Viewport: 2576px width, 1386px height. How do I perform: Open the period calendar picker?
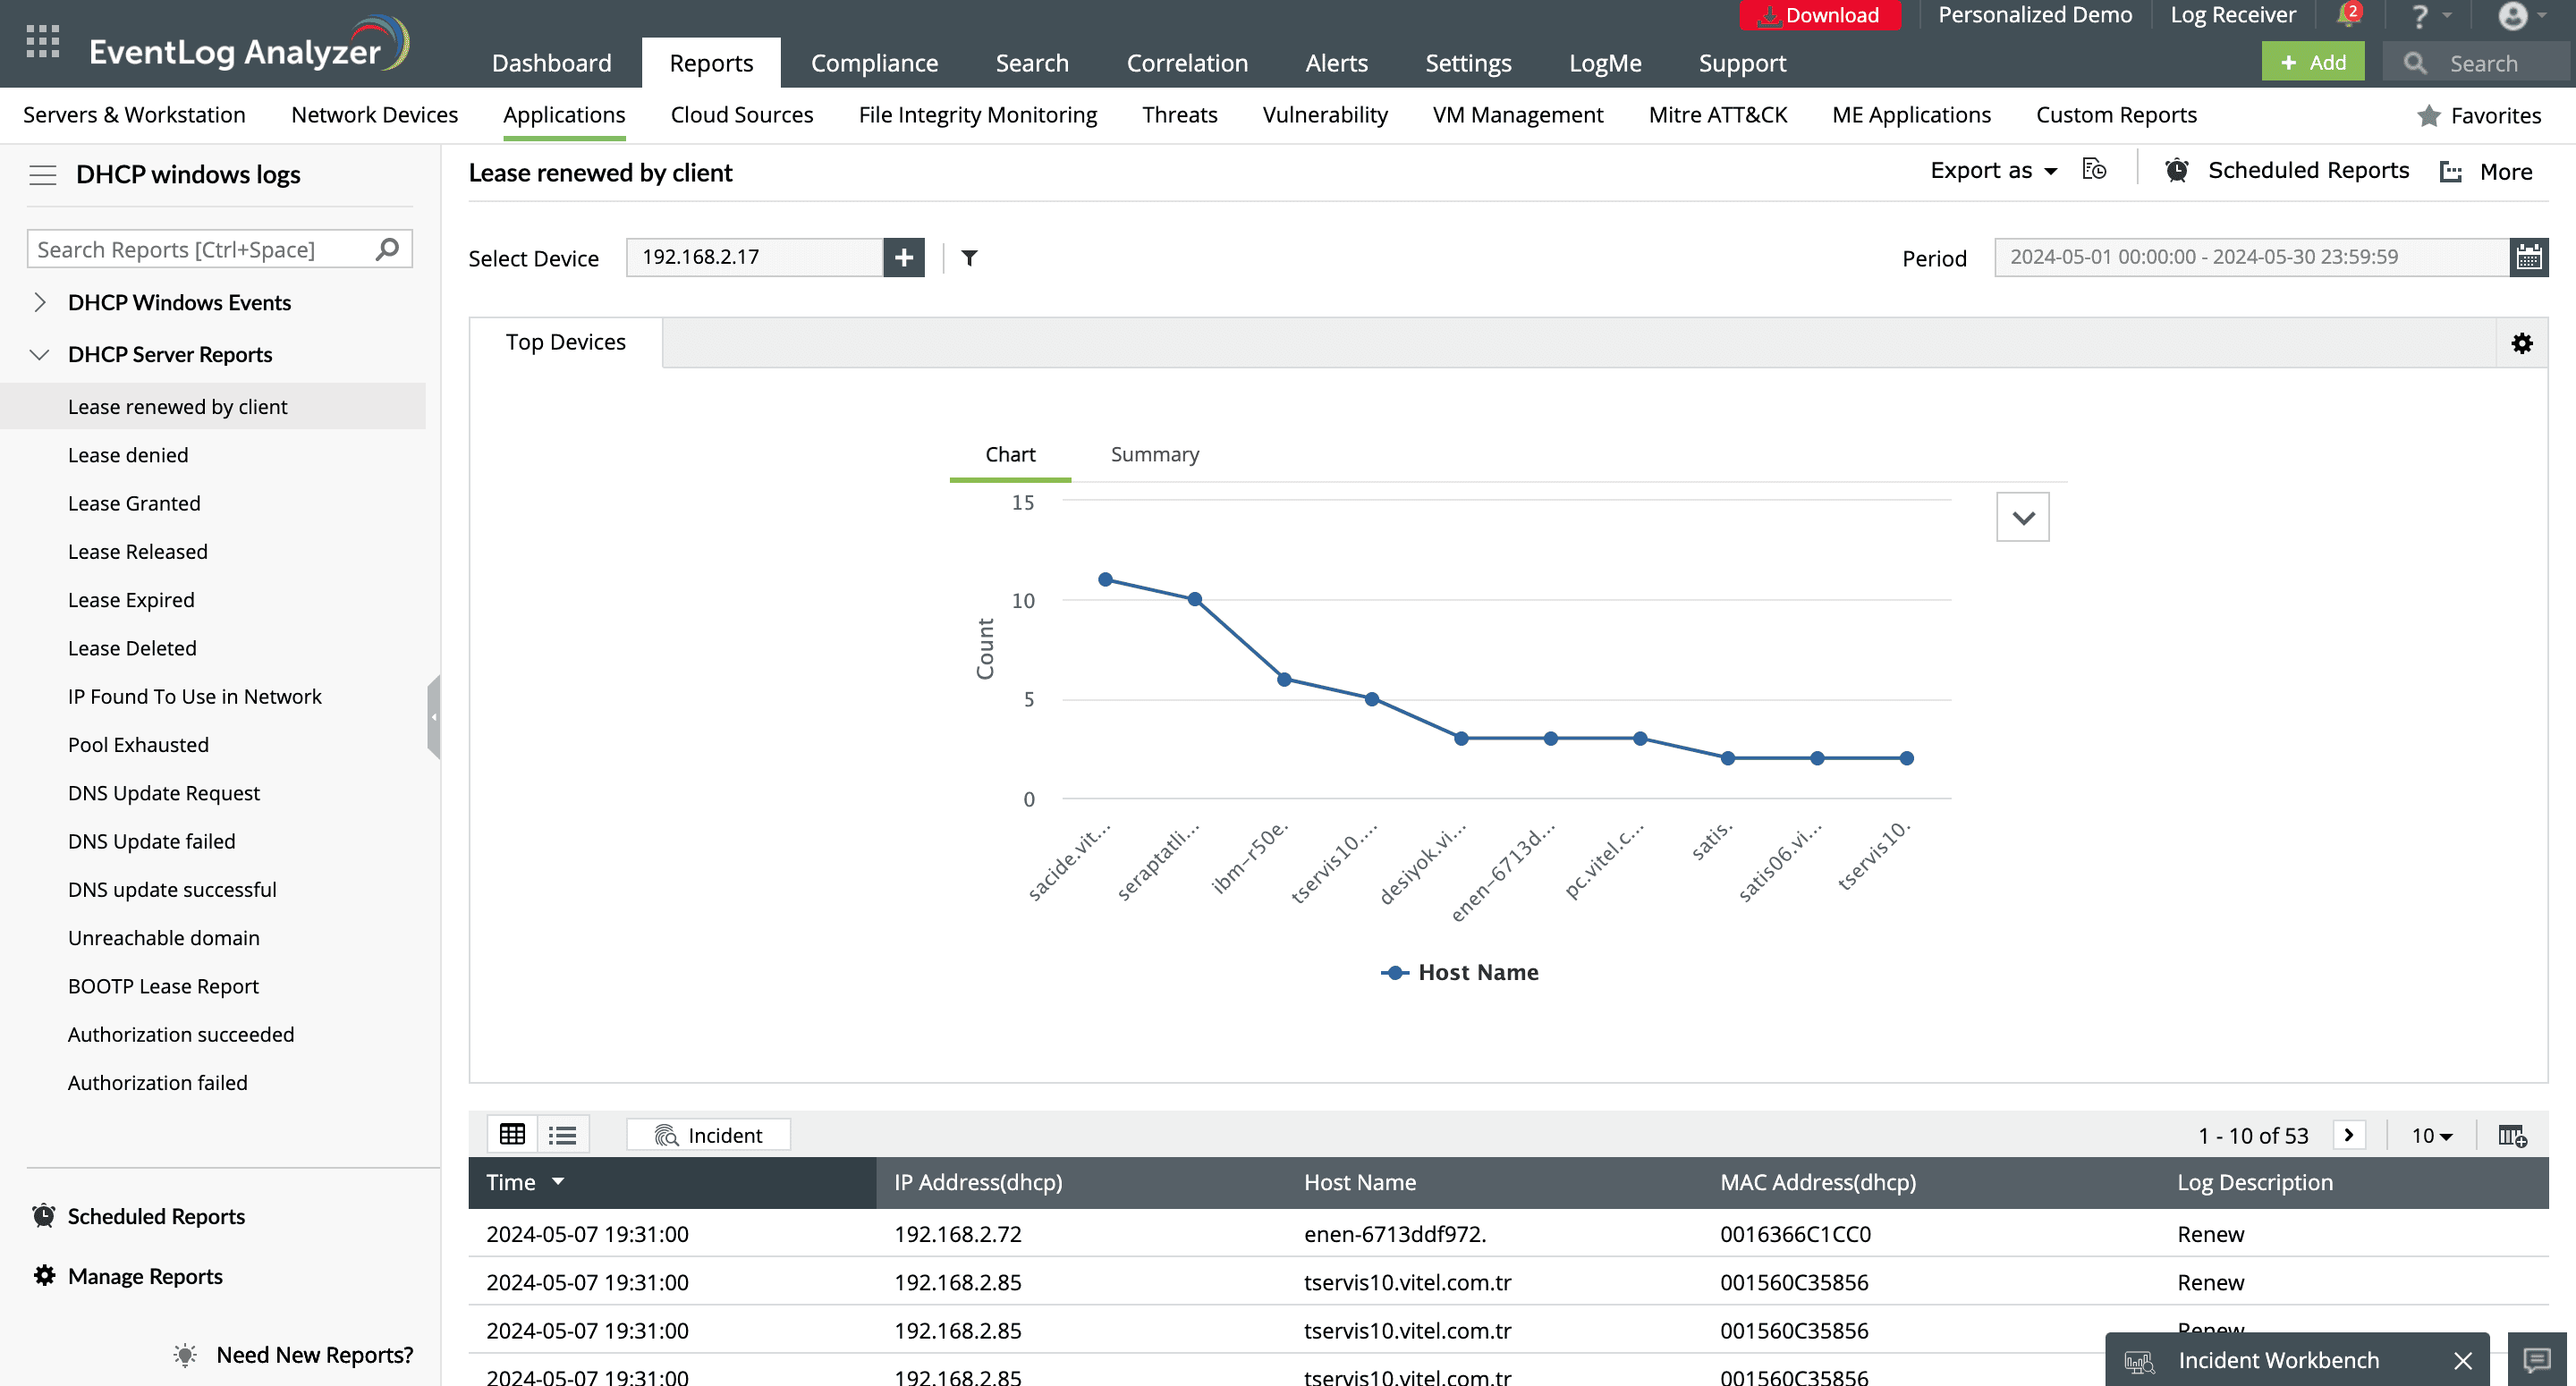click(2528, 258)
